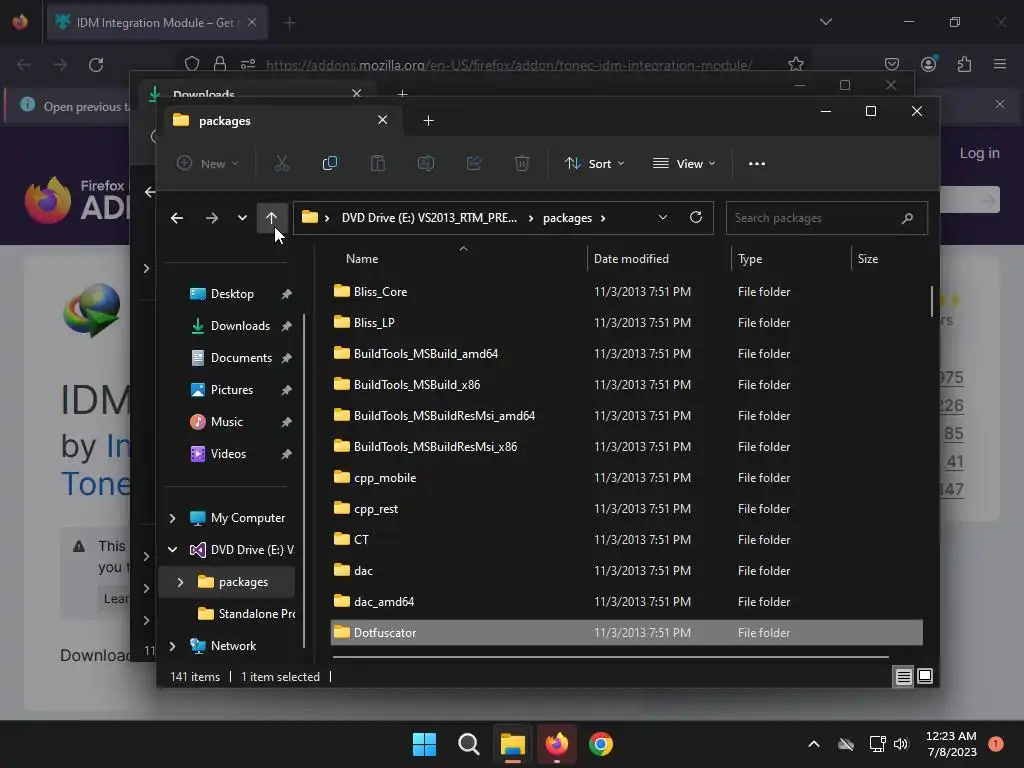
Task: Click Google Chrome taskbar icon
Action: tap(601, 744)
